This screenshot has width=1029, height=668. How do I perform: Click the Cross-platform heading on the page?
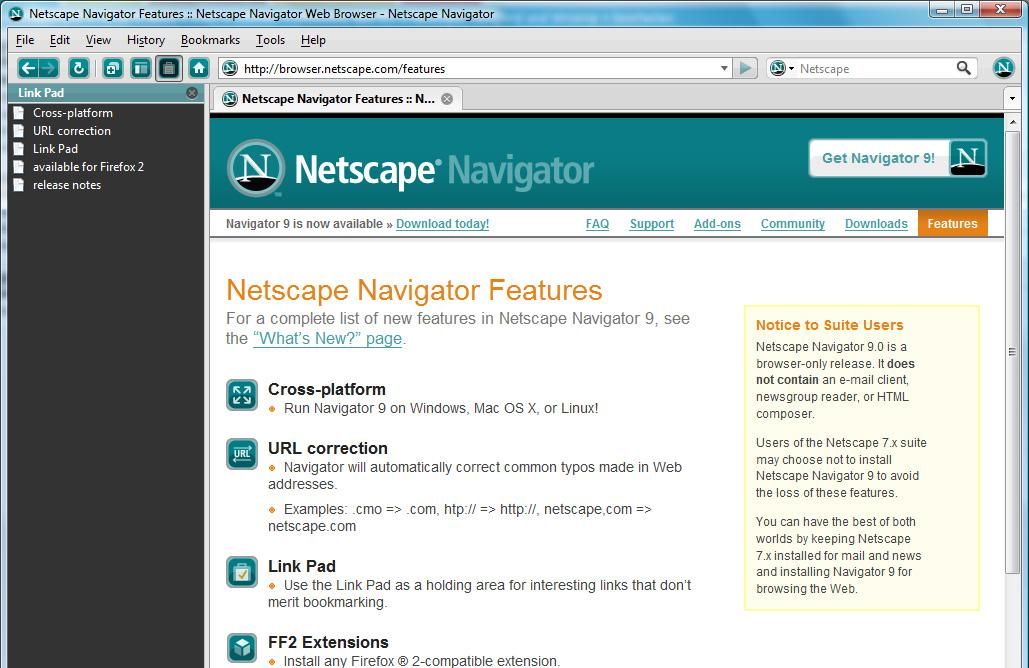327,389
